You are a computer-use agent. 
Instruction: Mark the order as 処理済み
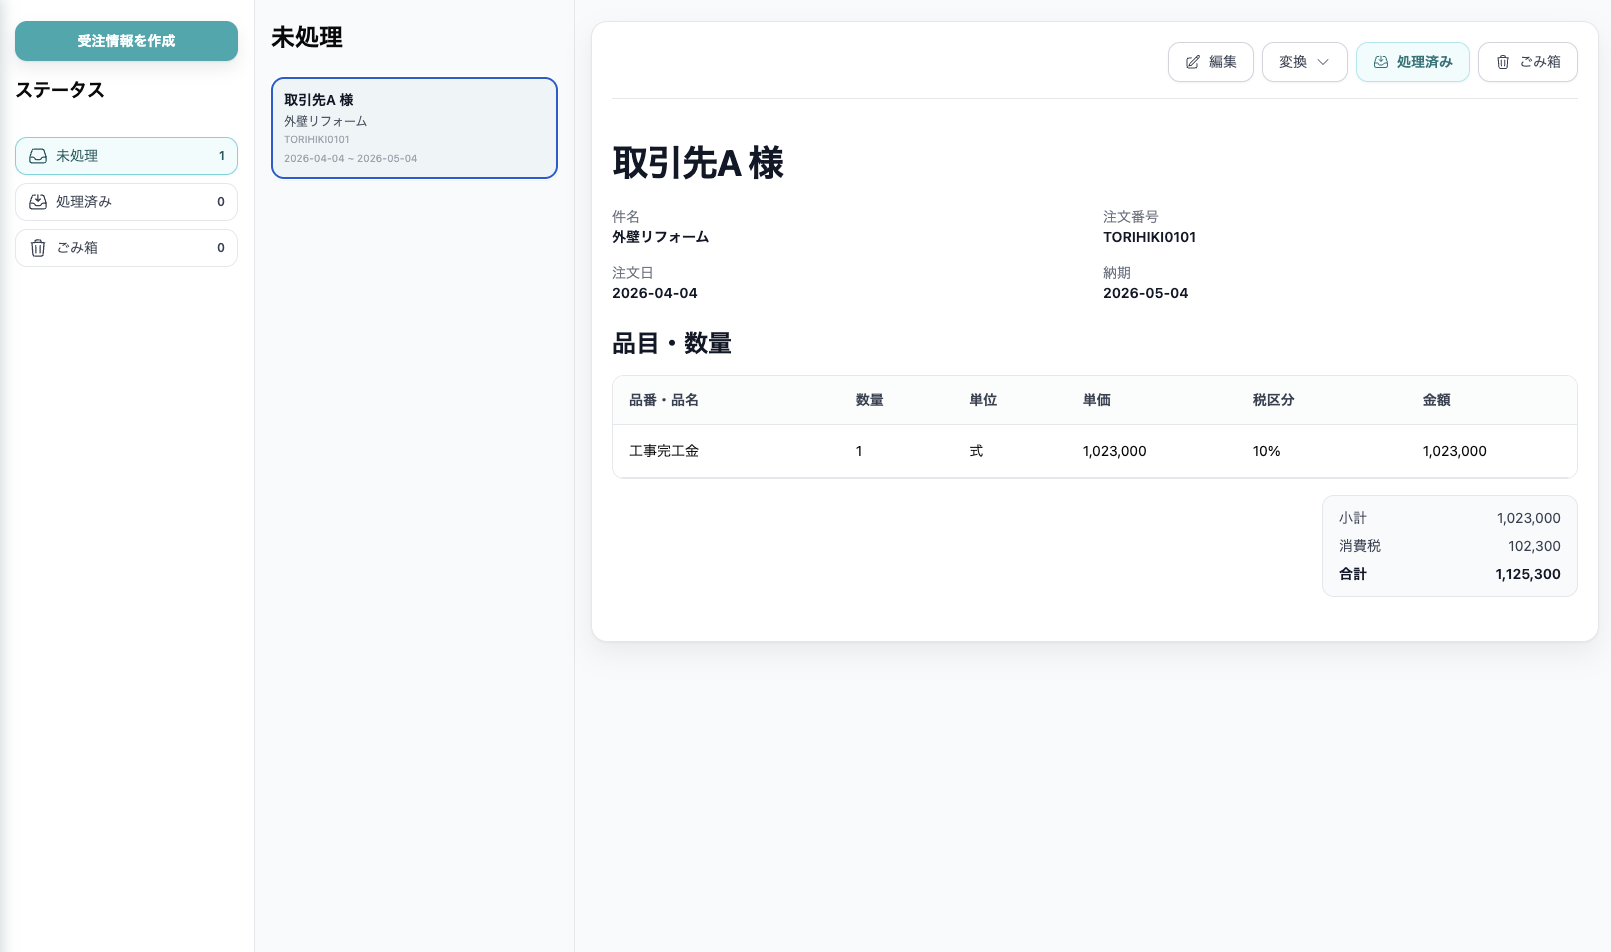pos(1412,61)
